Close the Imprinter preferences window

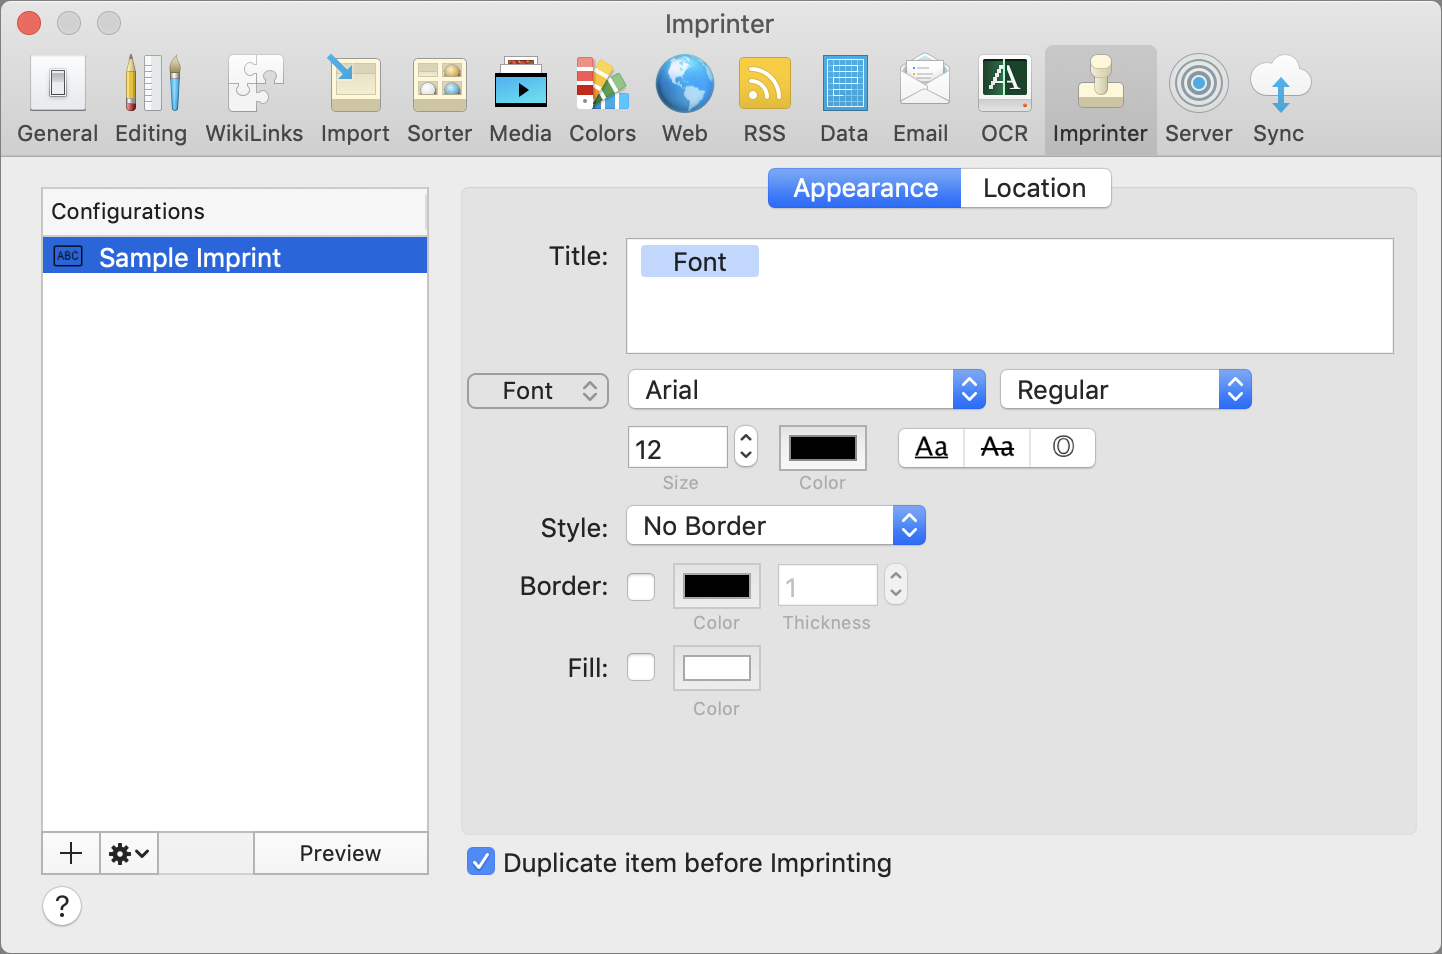[x=29, y=22]
